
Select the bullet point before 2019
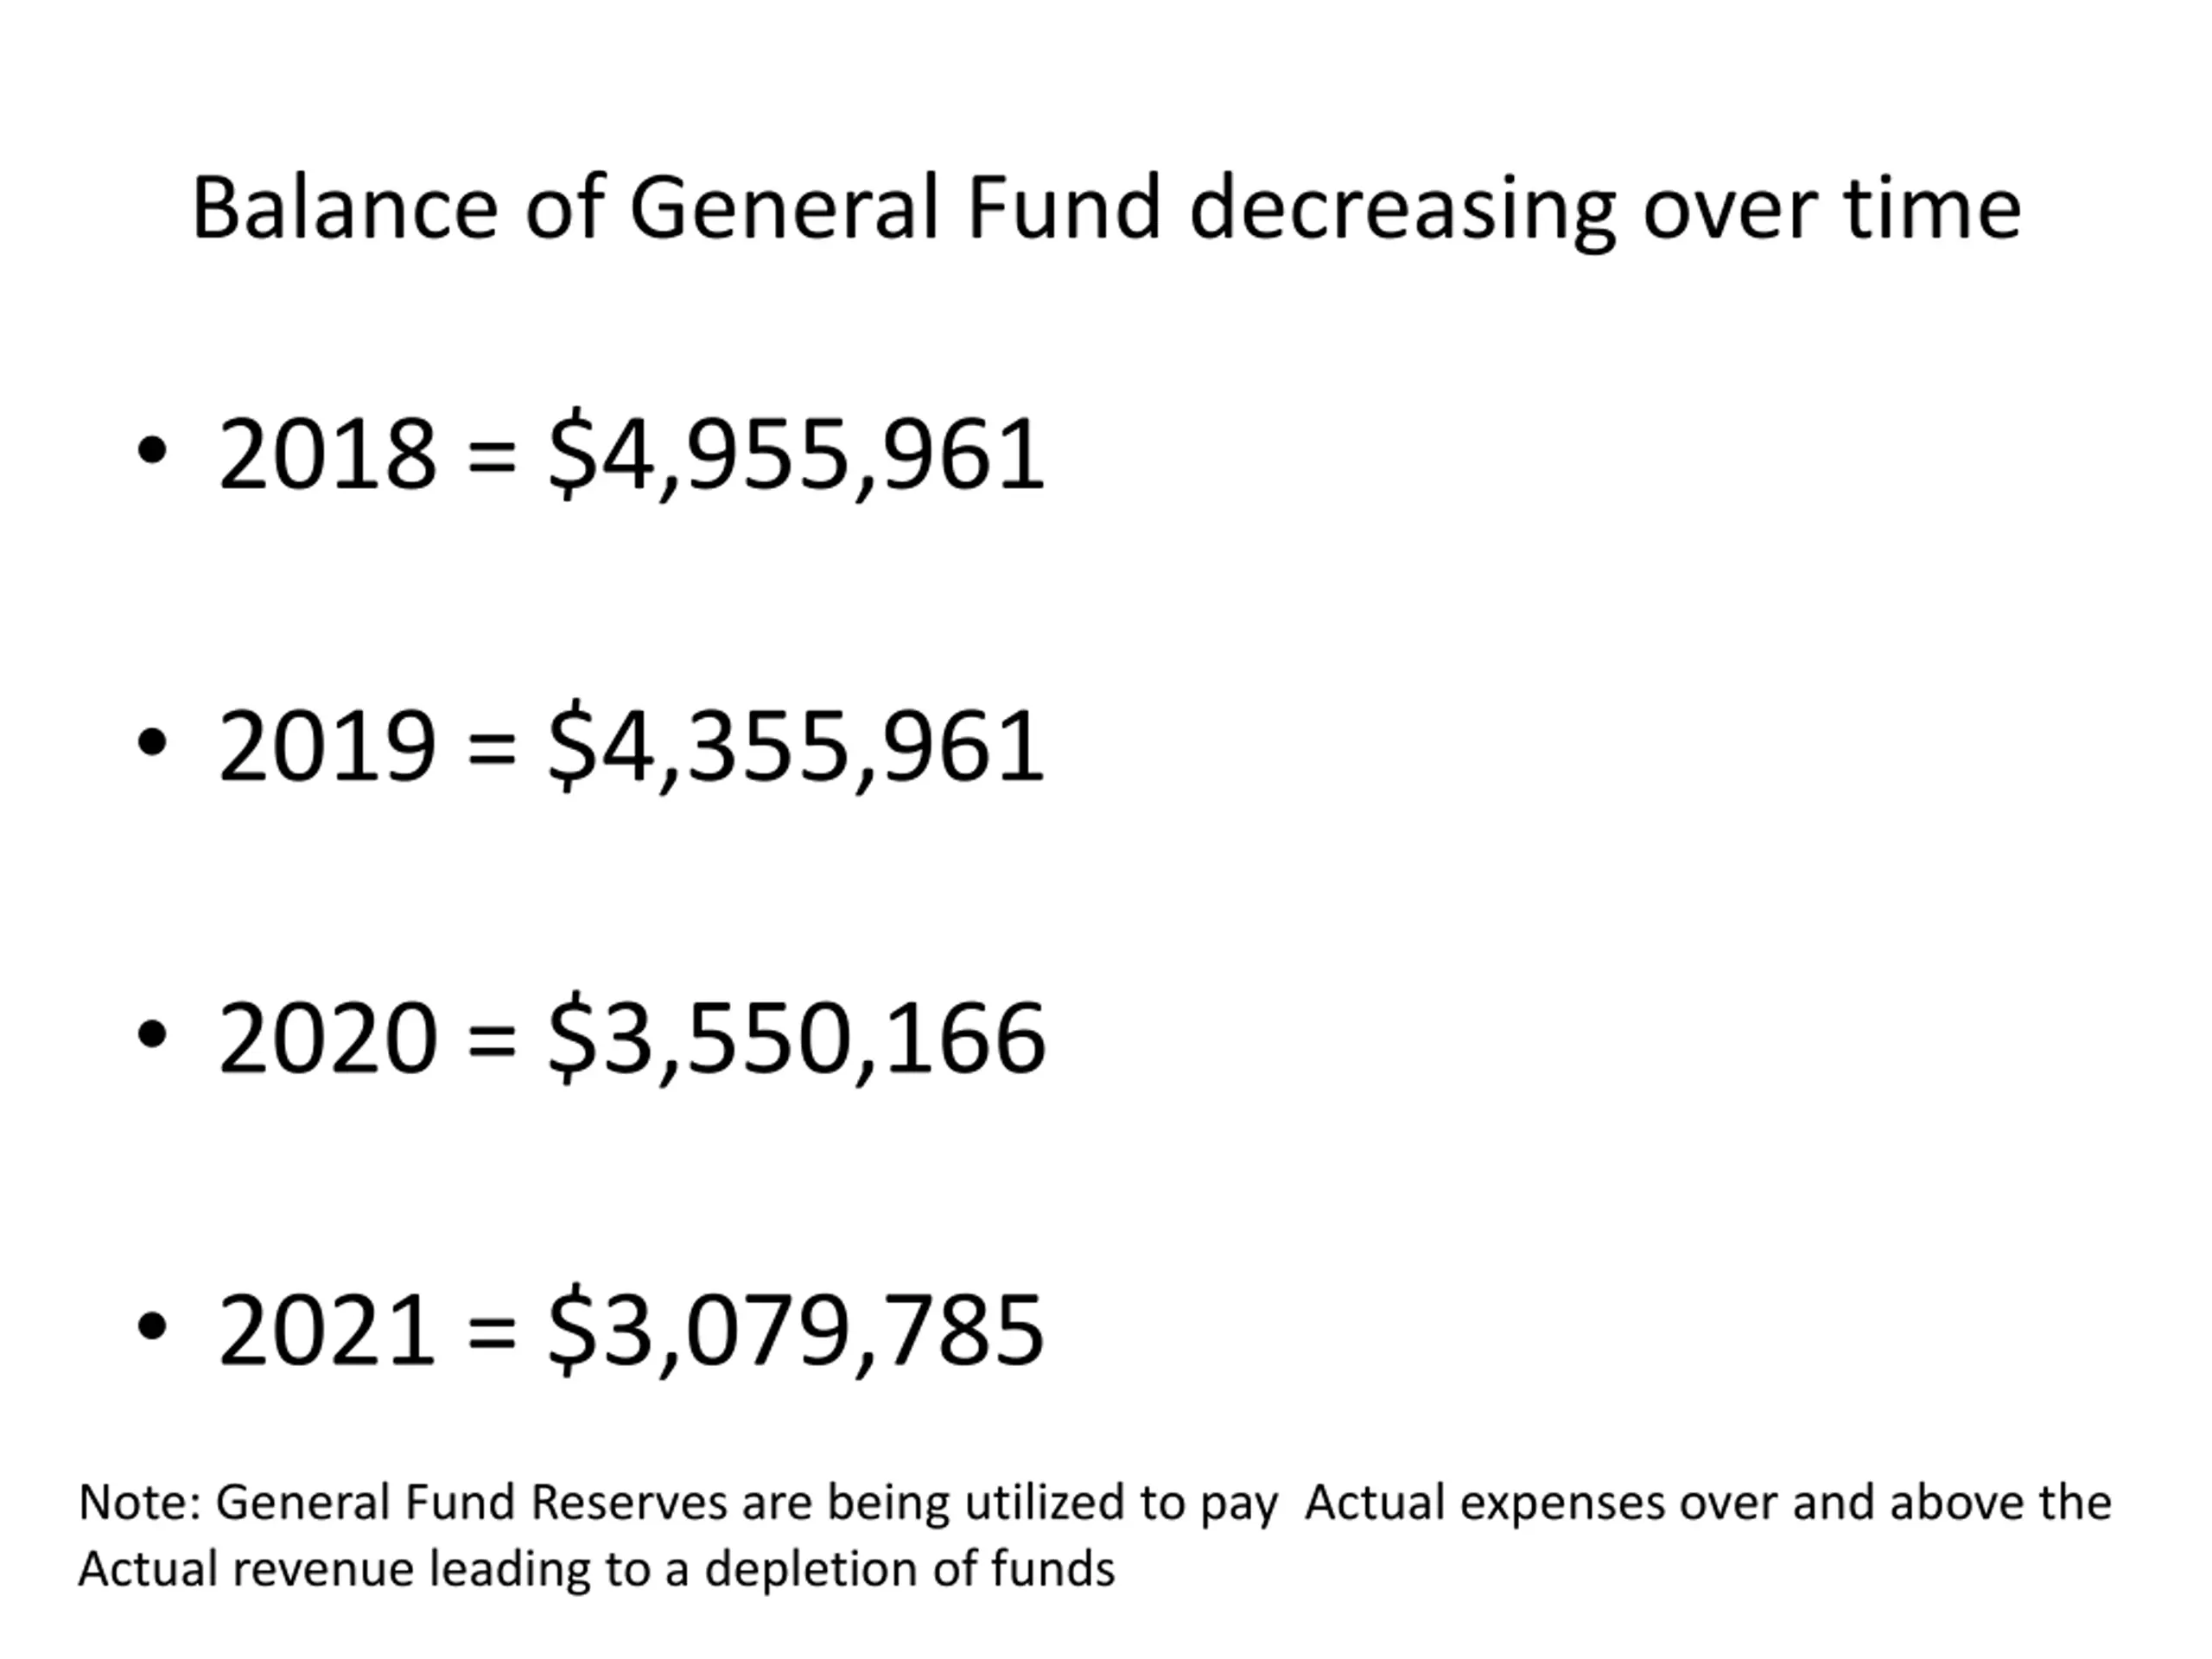(151, 744)
